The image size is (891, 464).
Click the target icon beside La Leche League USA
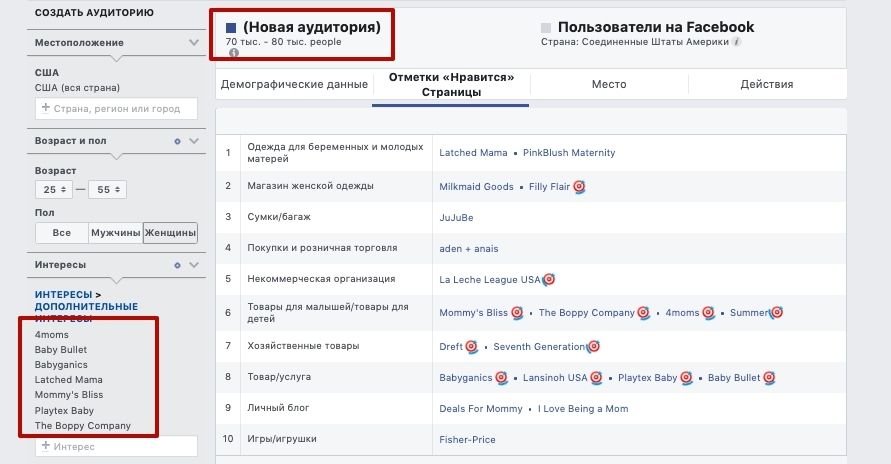coord(548,279)
